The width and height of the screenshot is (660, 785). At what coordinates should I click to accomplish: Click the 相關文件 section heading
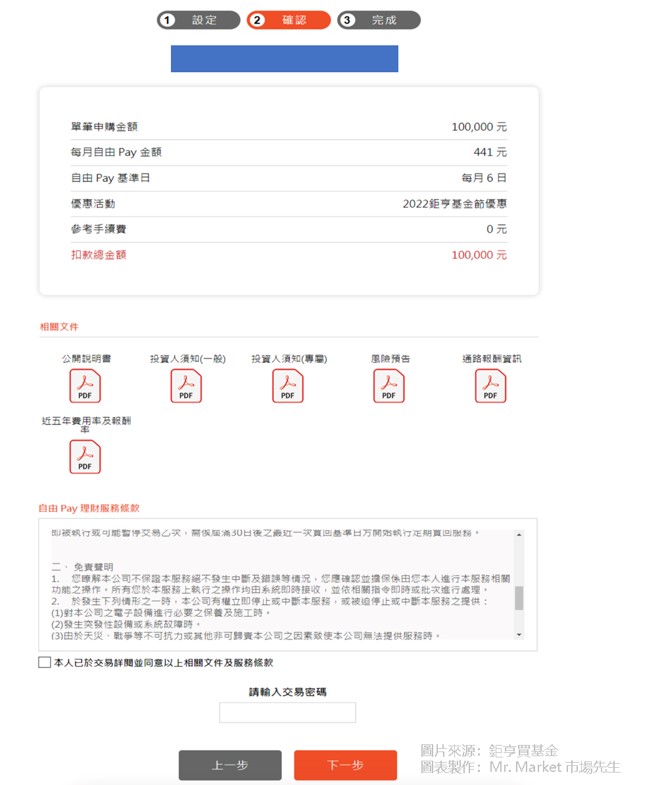(59, 326)
